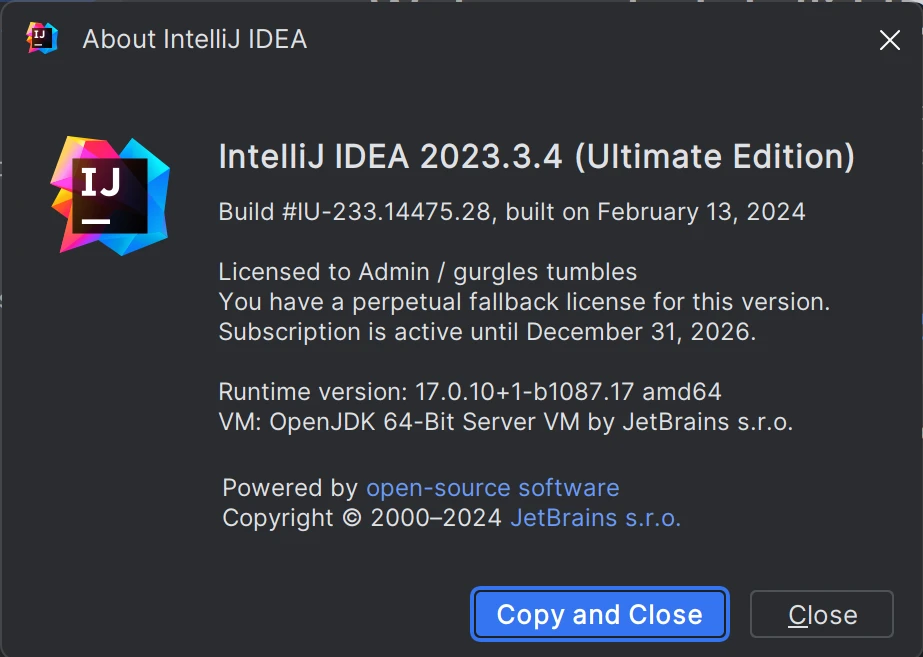Open the open-source software link
923x657 pixels.
coord(492,488)
